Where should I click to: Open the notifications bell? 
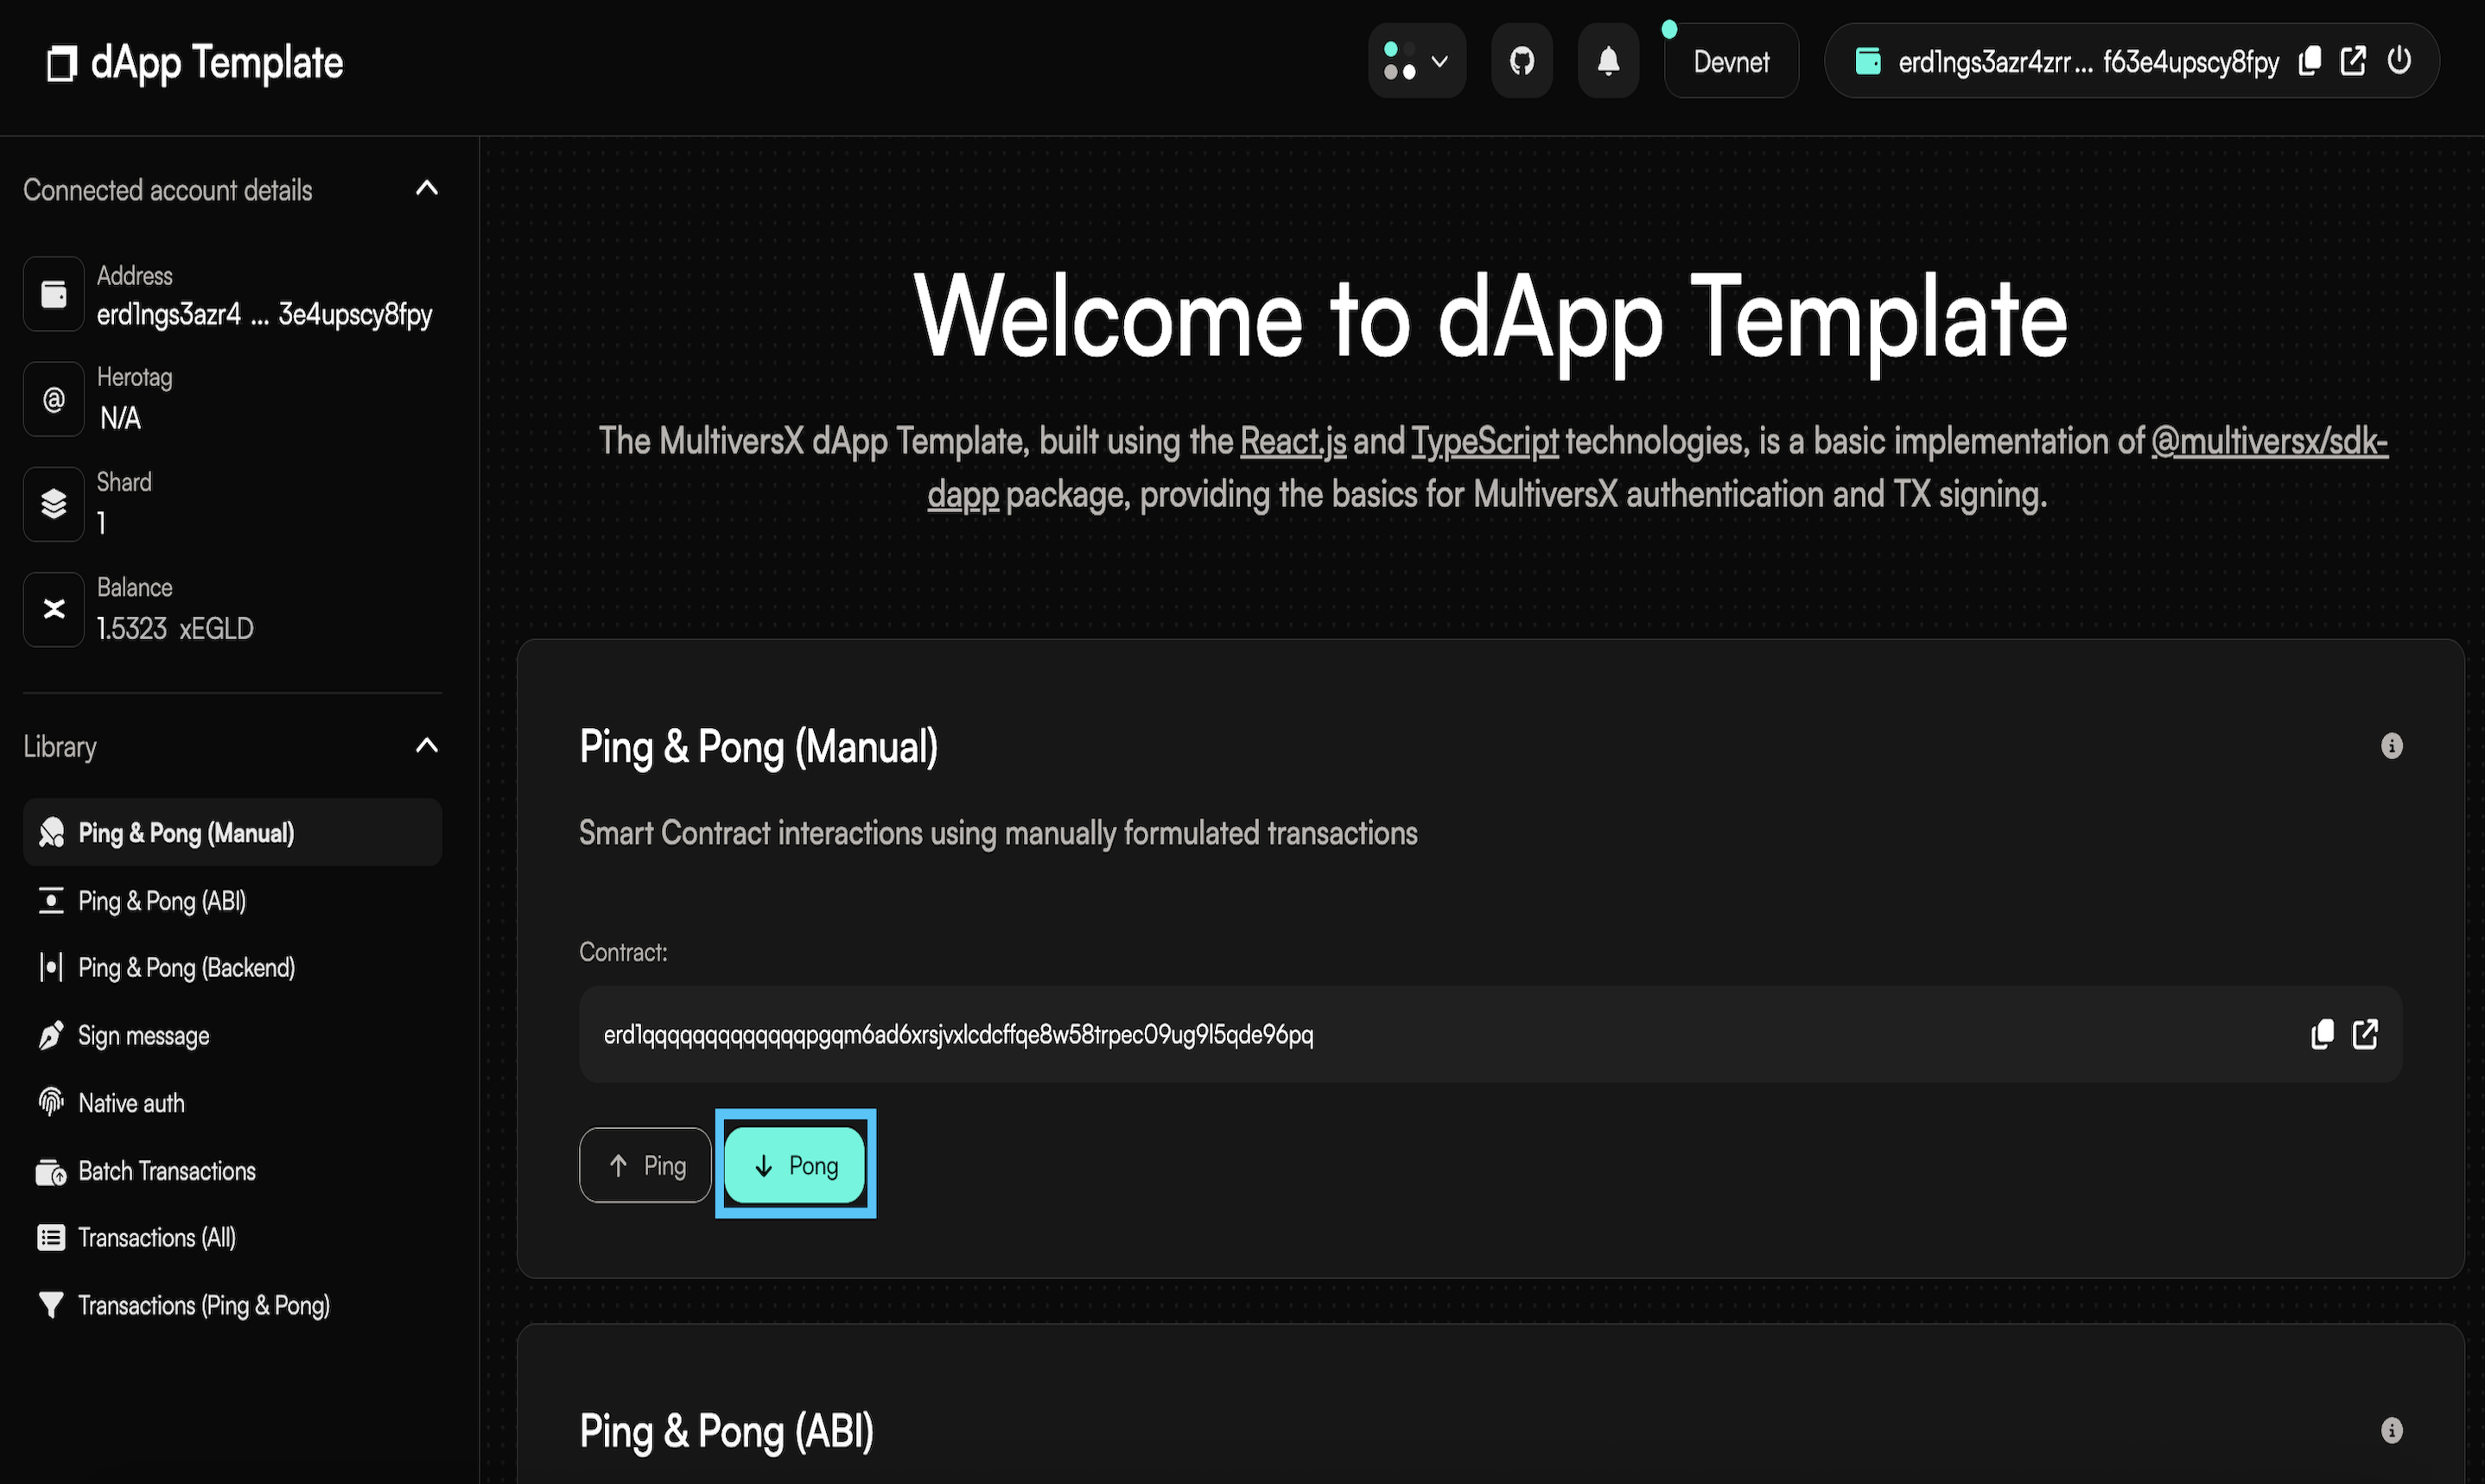tap(1607, 62)
